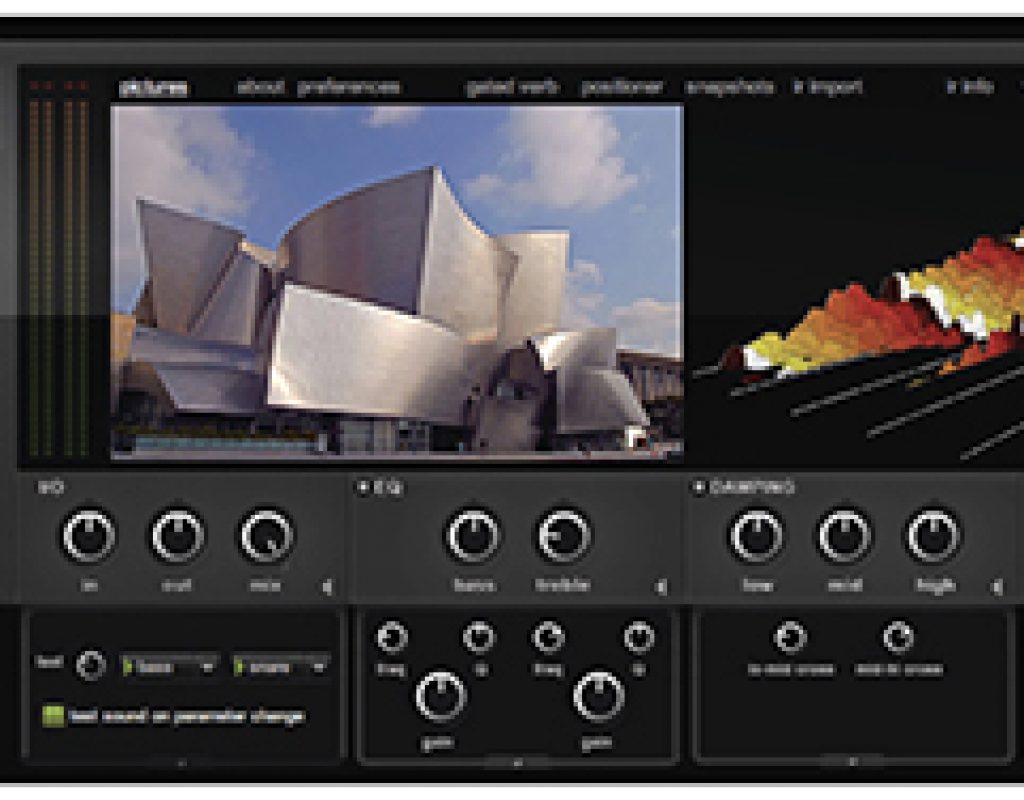Image resolution: width=1024 pixels, height=800 pixels.
Task: Click the Damping mid knob
Action: pyautogui.click(x=844, y=536)
